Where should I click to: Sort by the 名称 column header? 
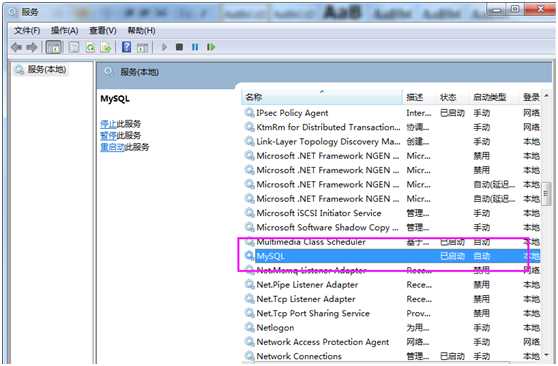coord(322,97)
